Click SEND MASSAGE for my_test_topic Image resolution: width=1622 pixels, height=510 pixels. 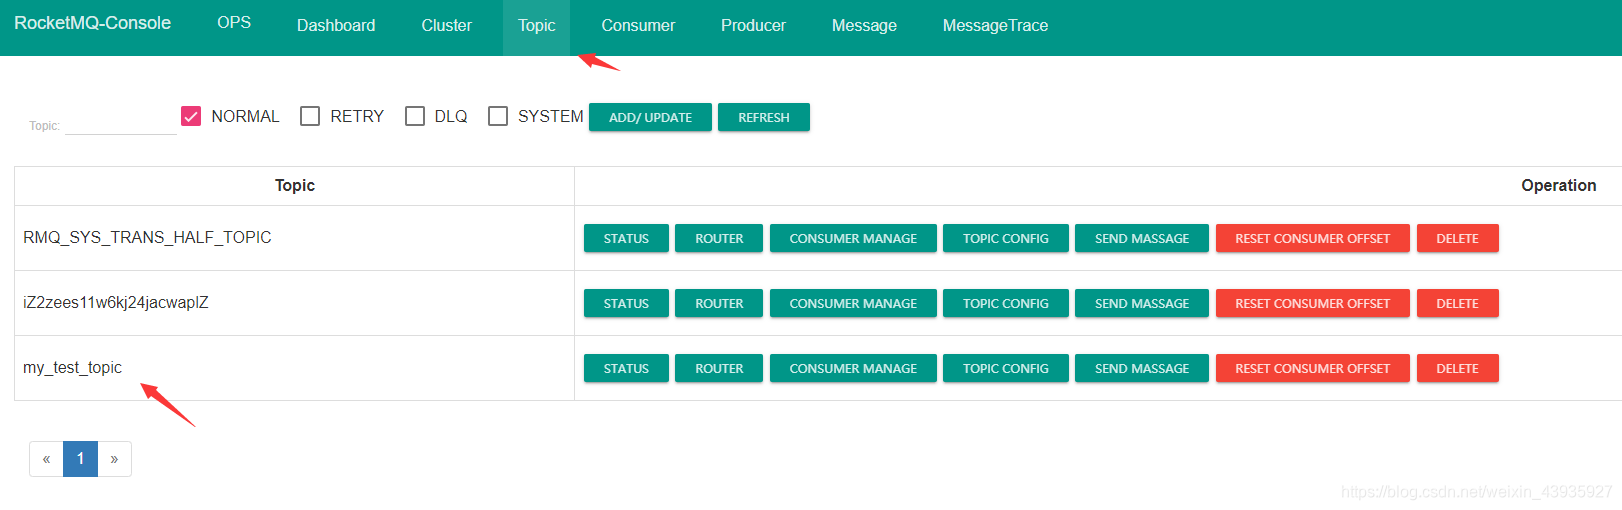click(x=1142, y=368)
